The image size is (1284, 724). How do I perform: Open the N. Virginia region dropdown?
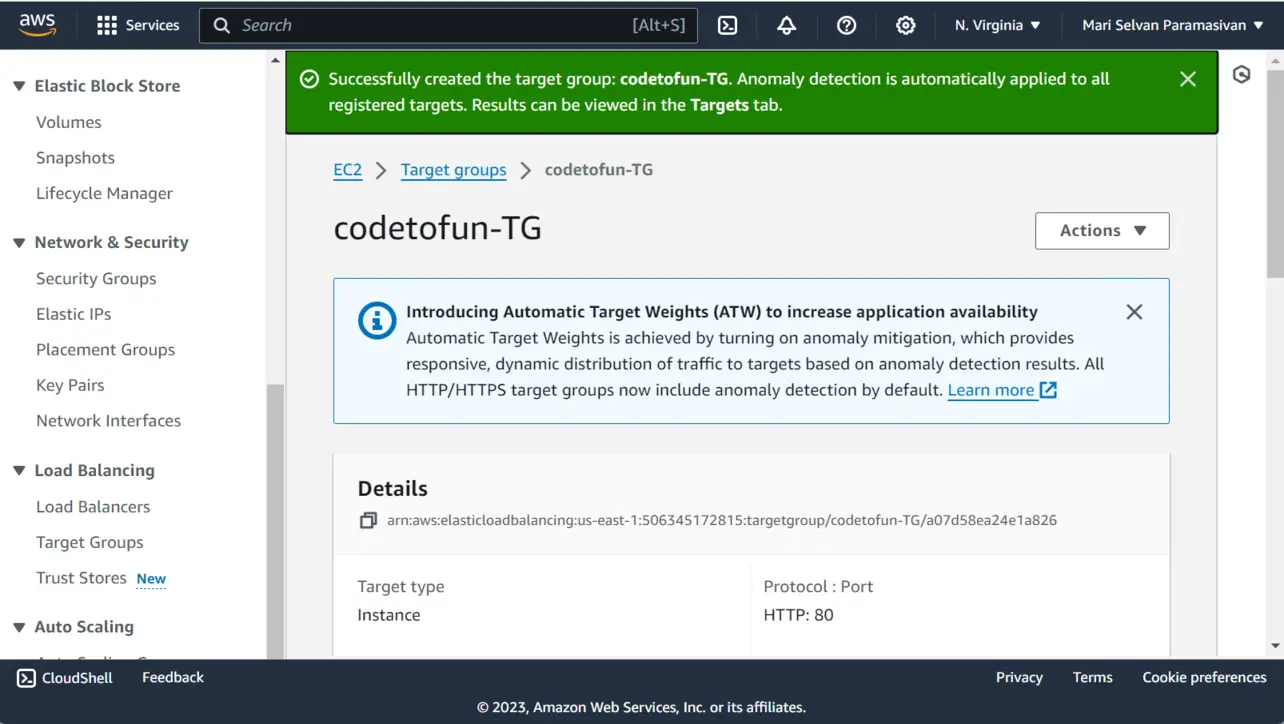coord(998,25)
